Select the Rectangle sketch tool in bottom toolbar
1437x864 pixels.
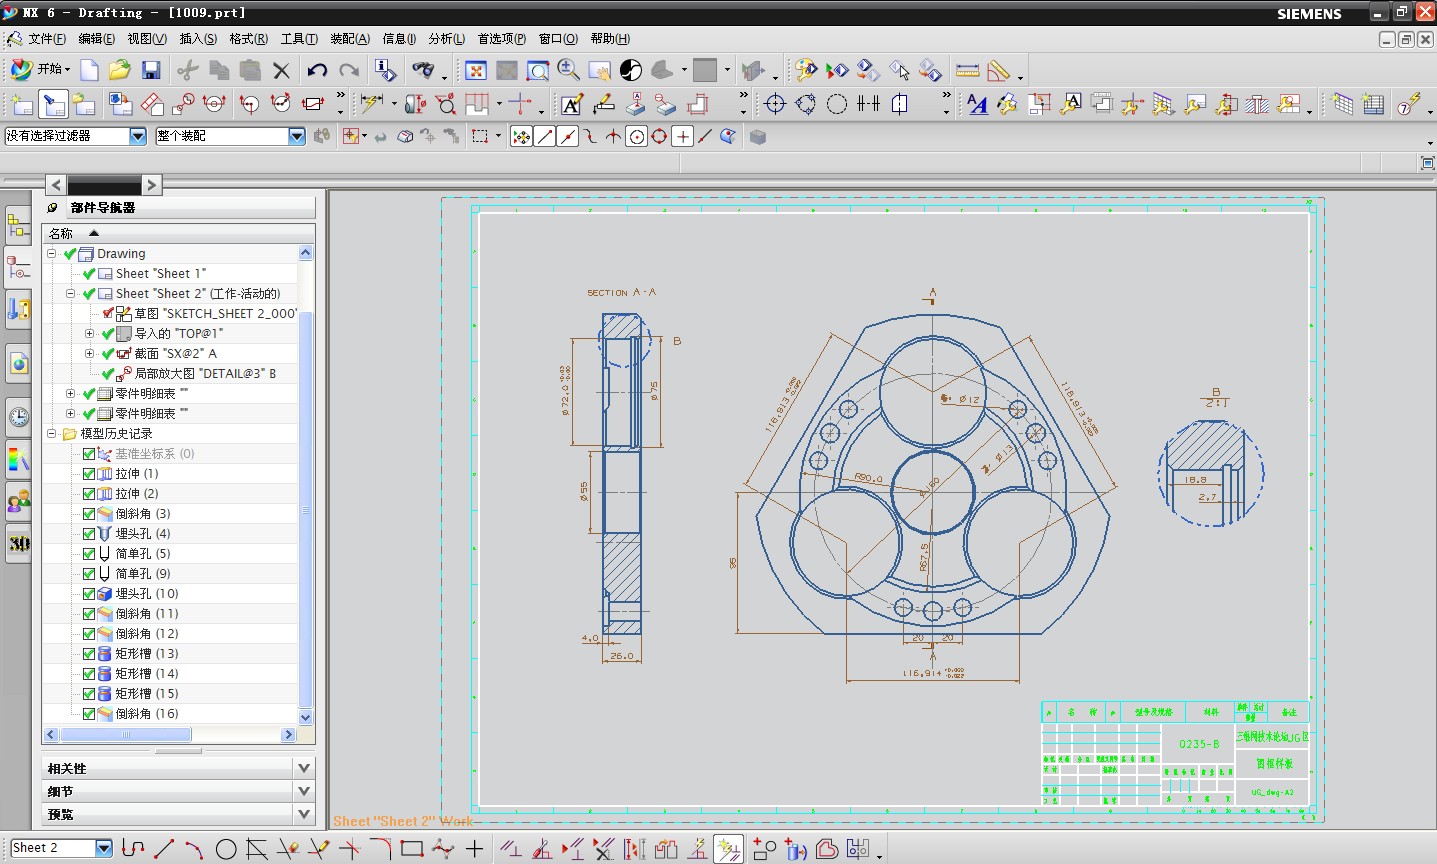411,849
